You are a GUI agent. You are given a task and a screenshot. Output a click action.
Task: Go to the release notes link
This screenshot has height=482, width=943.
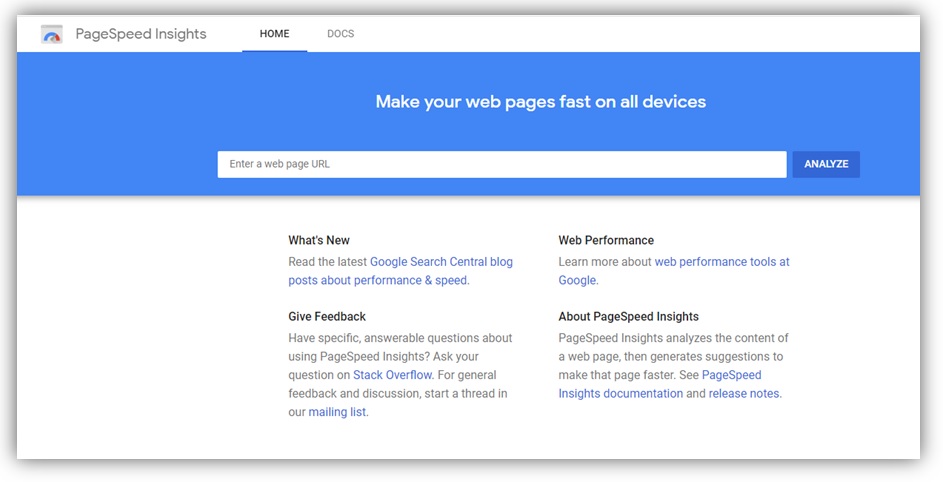click(x=744, y=394)
